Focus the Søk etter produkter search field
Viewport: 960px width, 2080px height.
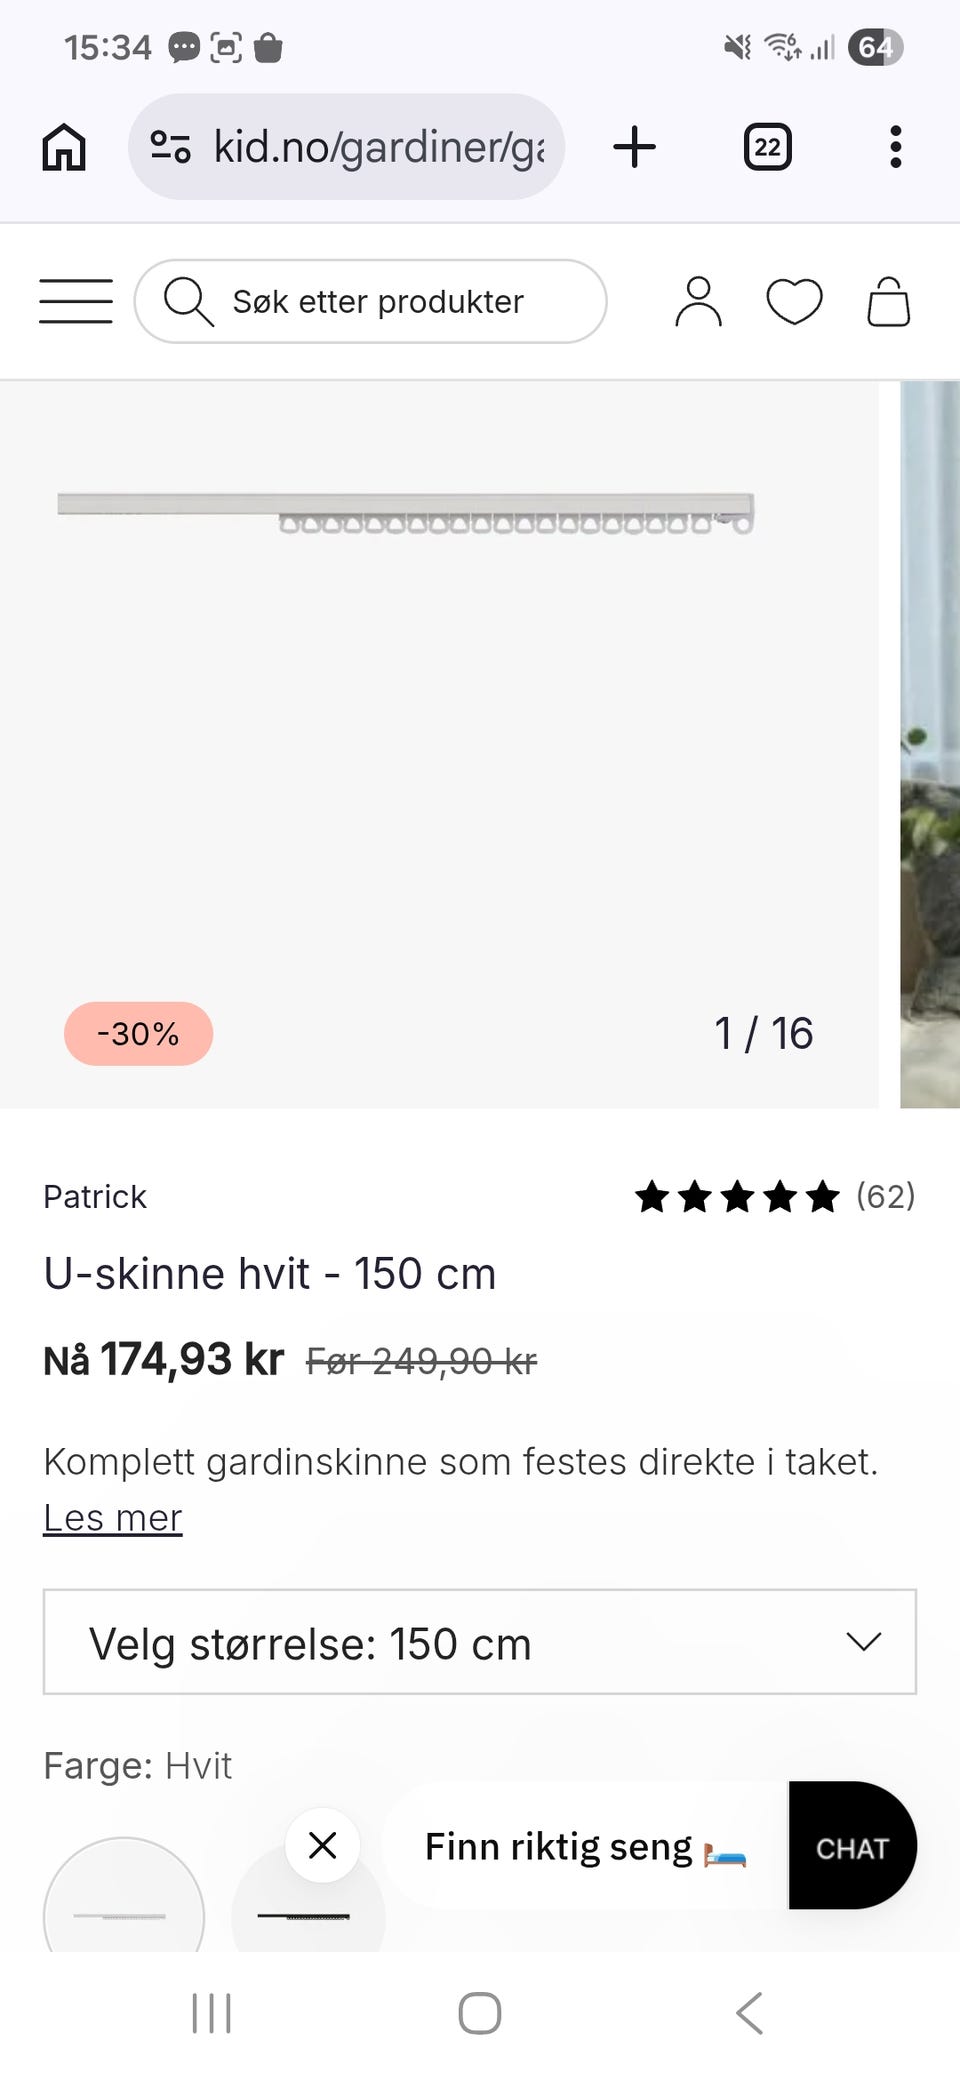pyautogui.click(x=378, y=301)
